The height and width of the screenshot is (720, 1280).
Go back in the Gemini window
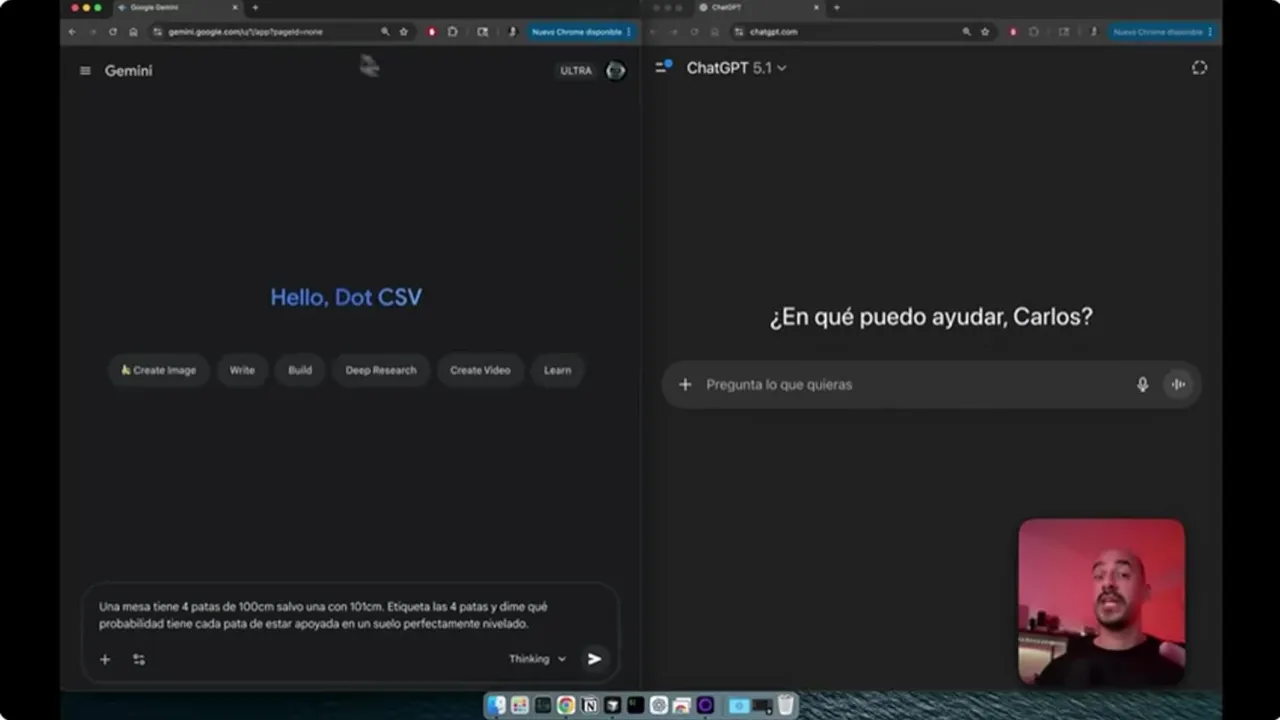[x=72, y=32]
